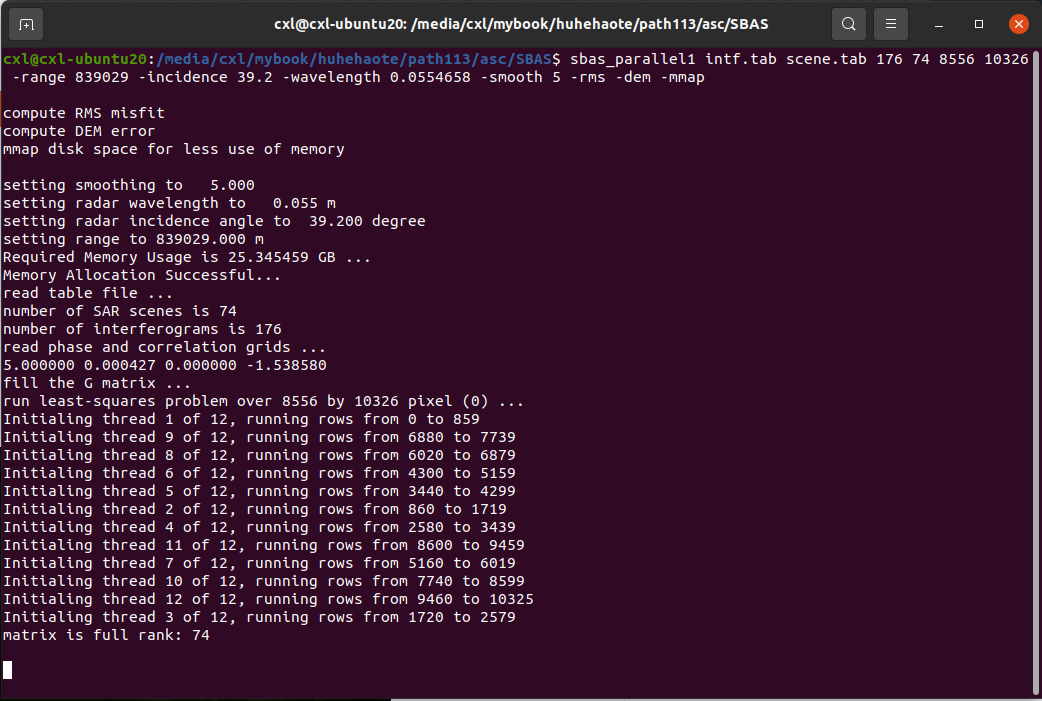Maximize the terminal window
Image resolution: width=1042 pixels, height=701 pixels.
pos(978,23)
